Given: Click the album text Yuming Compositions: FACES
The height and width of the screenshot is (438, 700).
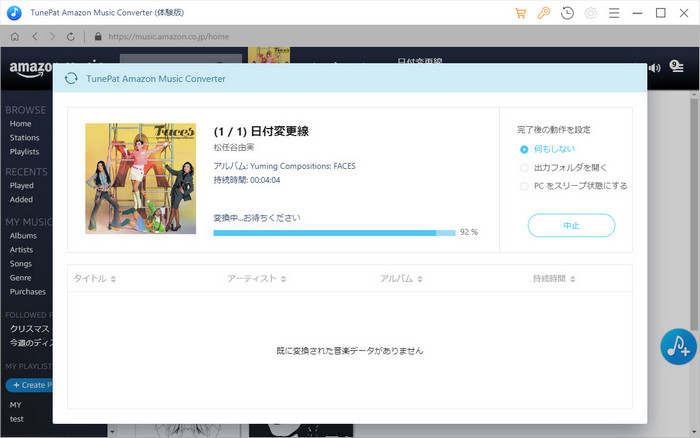Looking at the screenshot, I should click(x=303, y=166).
